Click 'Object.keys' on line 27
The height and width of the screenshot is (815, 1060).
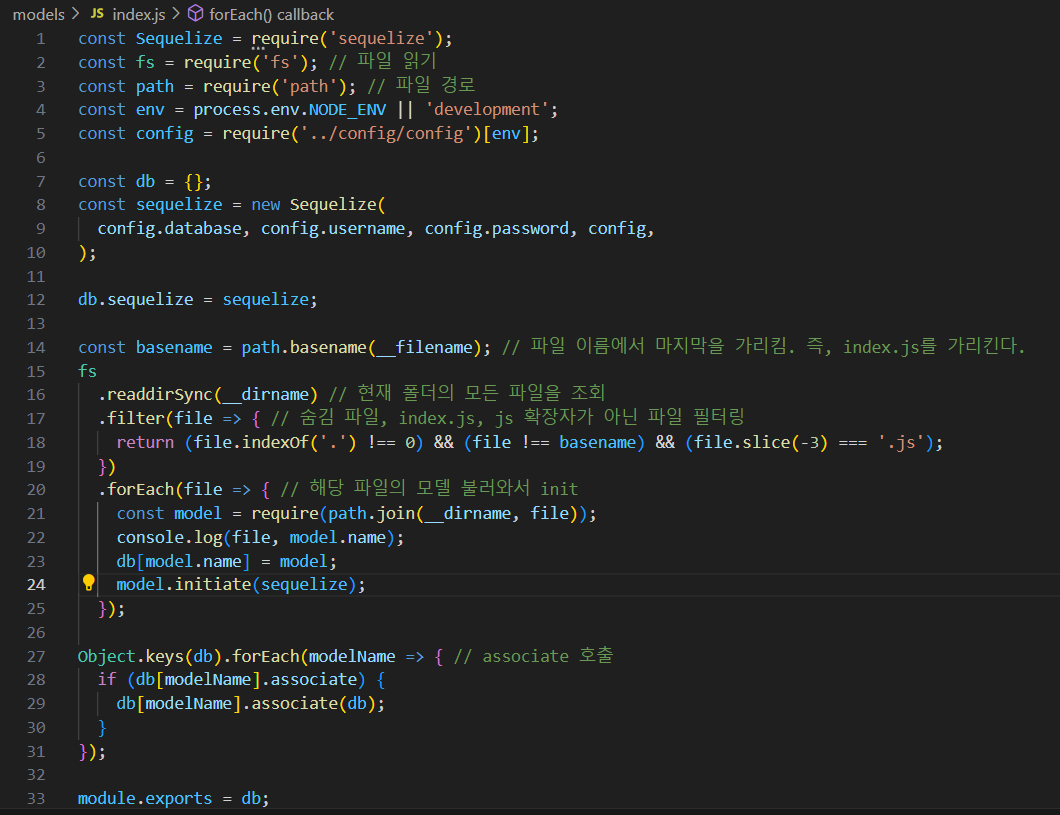point(131,656)
